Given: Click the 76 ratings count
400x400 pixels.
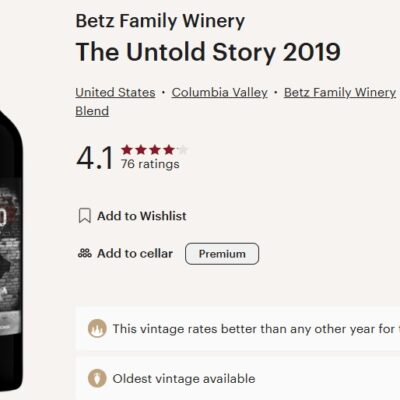Looking at the screenshot, I should (x=150, y=164).
